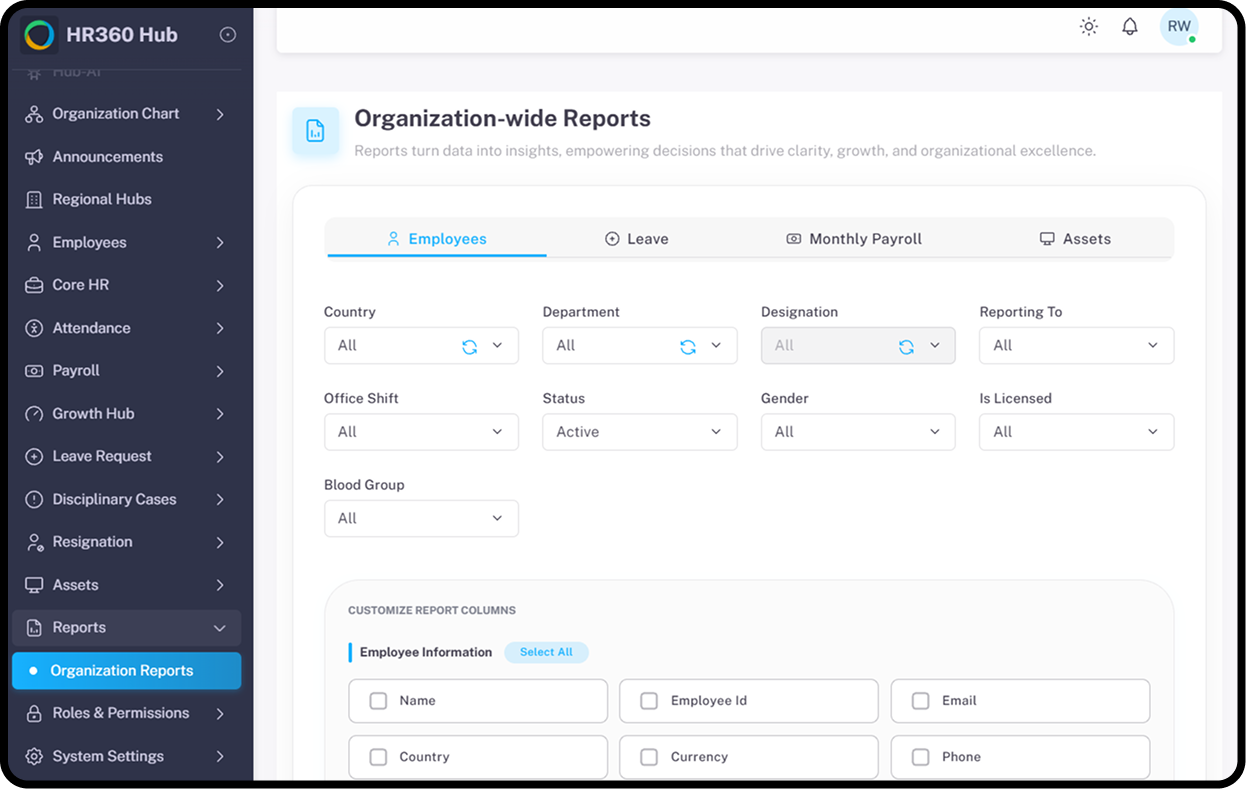The image size is (1246, 789).
Task: Refresh the Country filter list
Action: (x=469, y=346)
